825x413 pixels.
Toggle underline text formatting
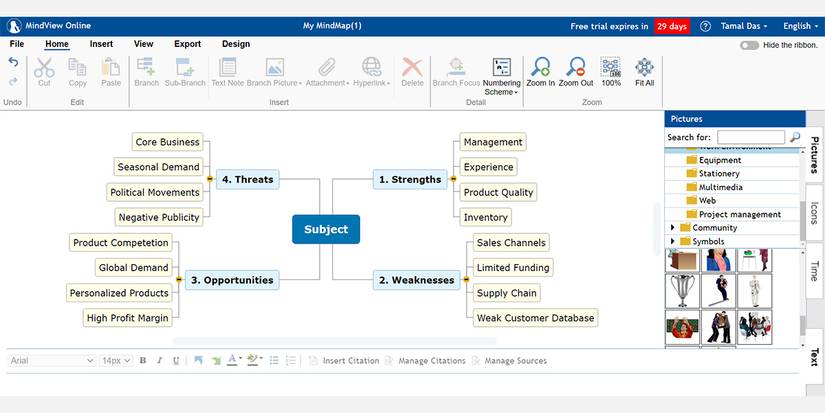click(x=176, y=361)
